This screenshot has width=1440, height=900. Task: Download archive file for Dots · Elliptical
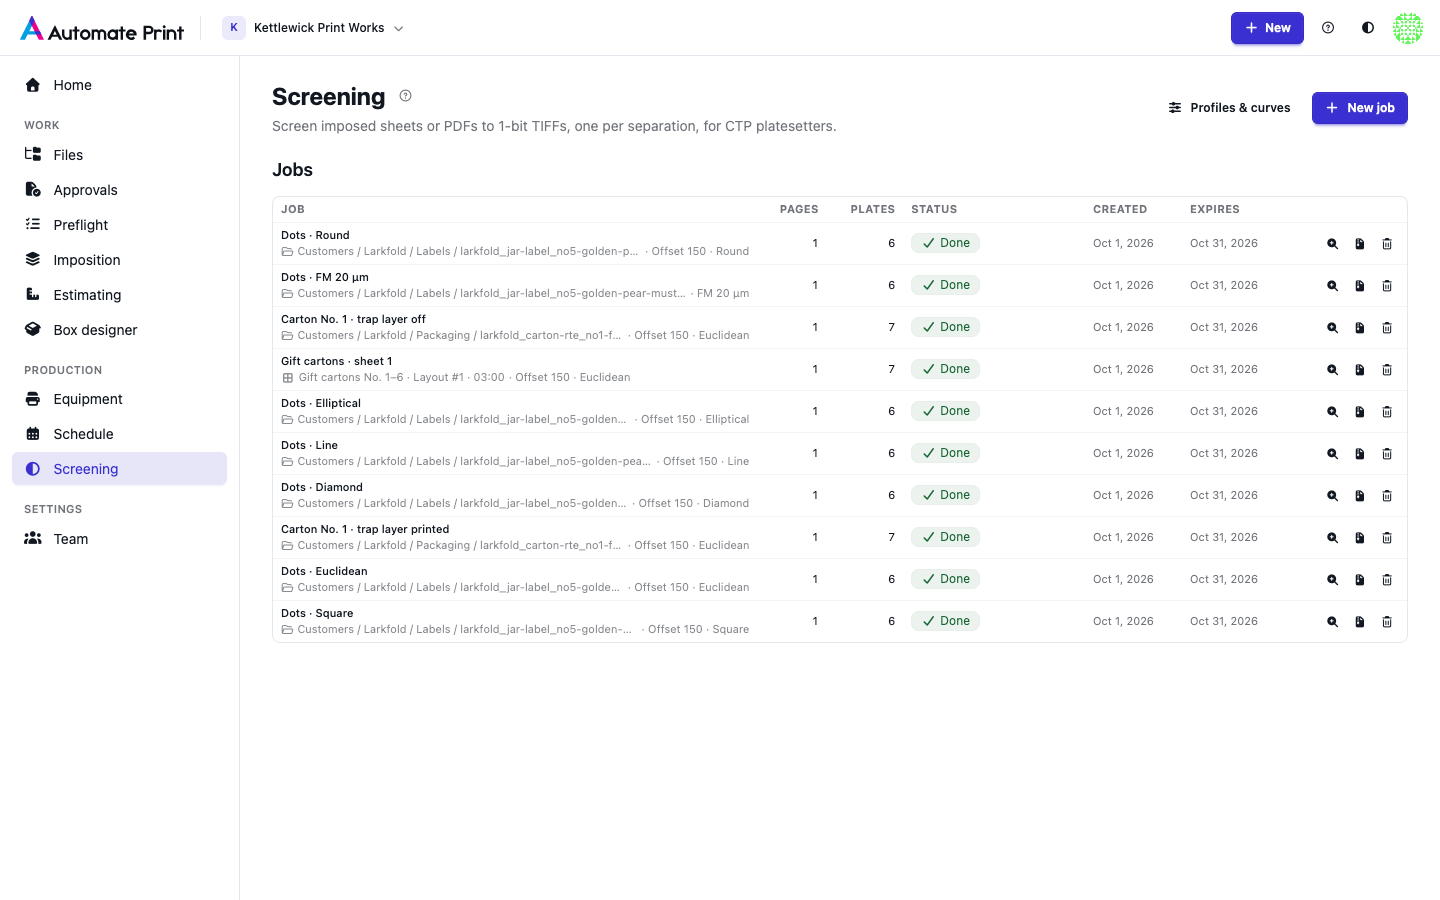(1360, 412)
